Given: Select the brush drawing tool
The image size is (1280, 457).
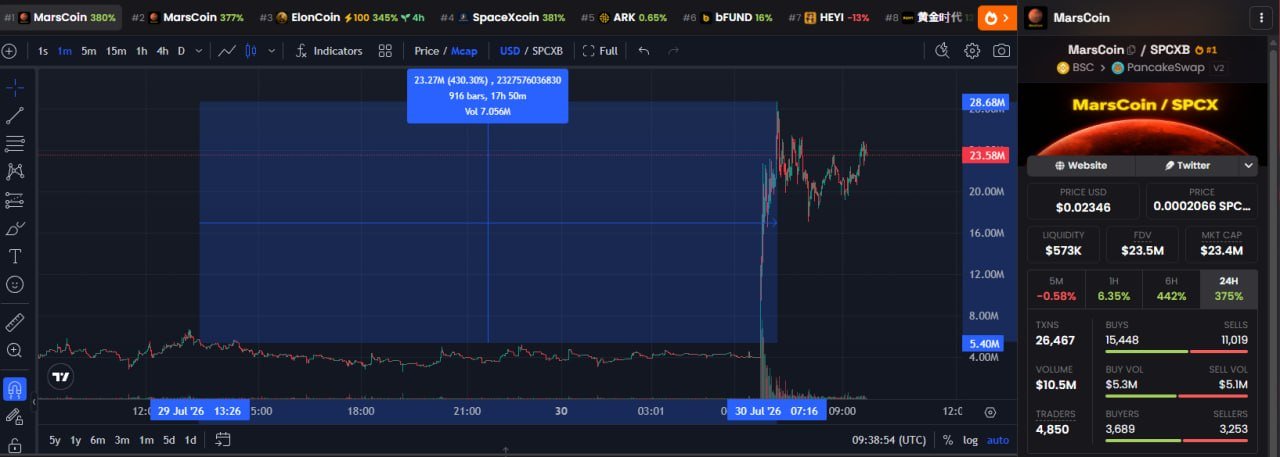Looking at the screenshot, I should click(15, 228).
